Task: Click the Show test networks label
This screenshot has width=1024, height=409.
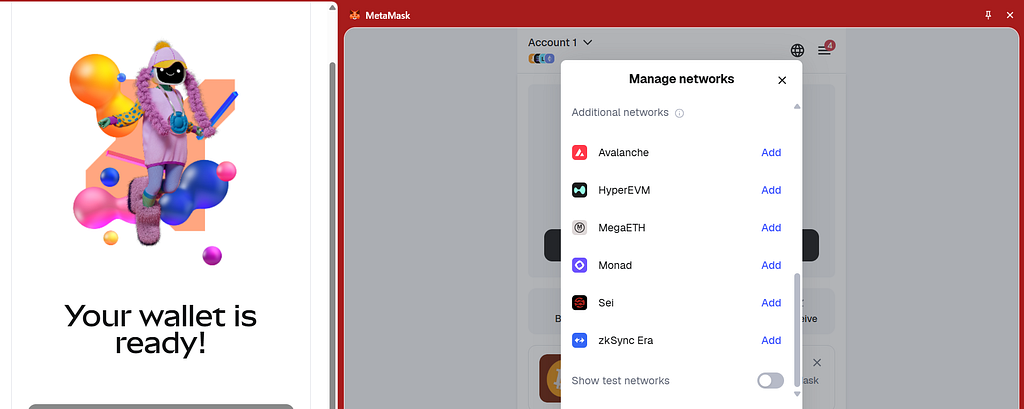Action: pos(620,380)
